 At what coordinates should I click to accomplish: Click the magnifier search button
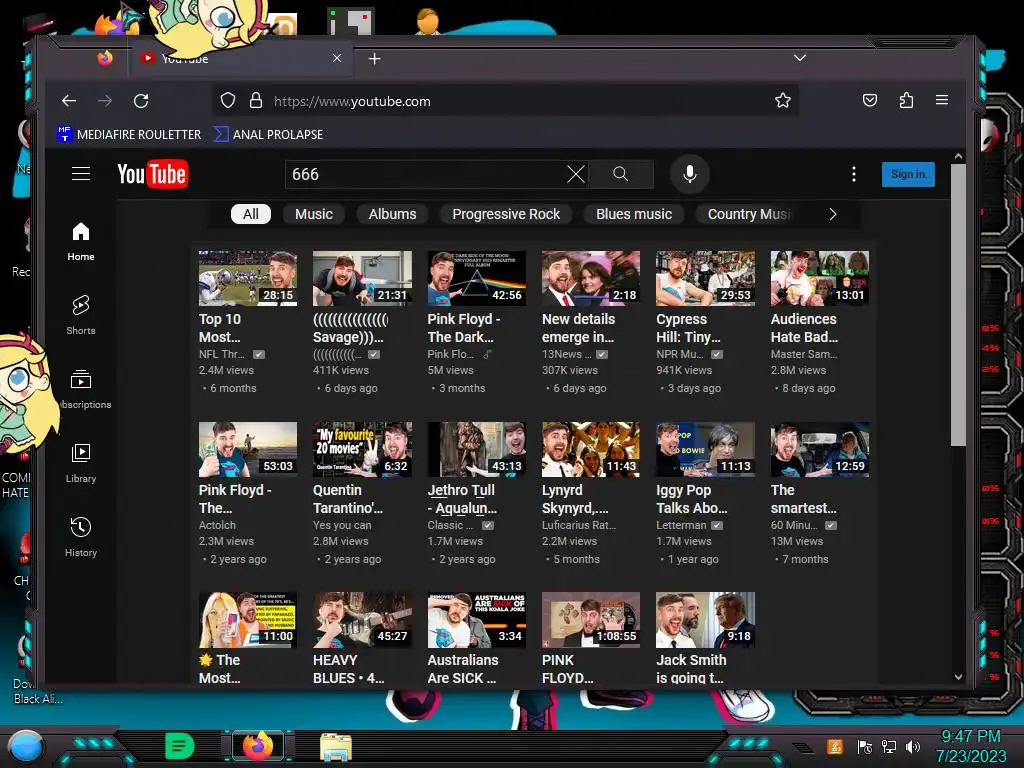620,174
